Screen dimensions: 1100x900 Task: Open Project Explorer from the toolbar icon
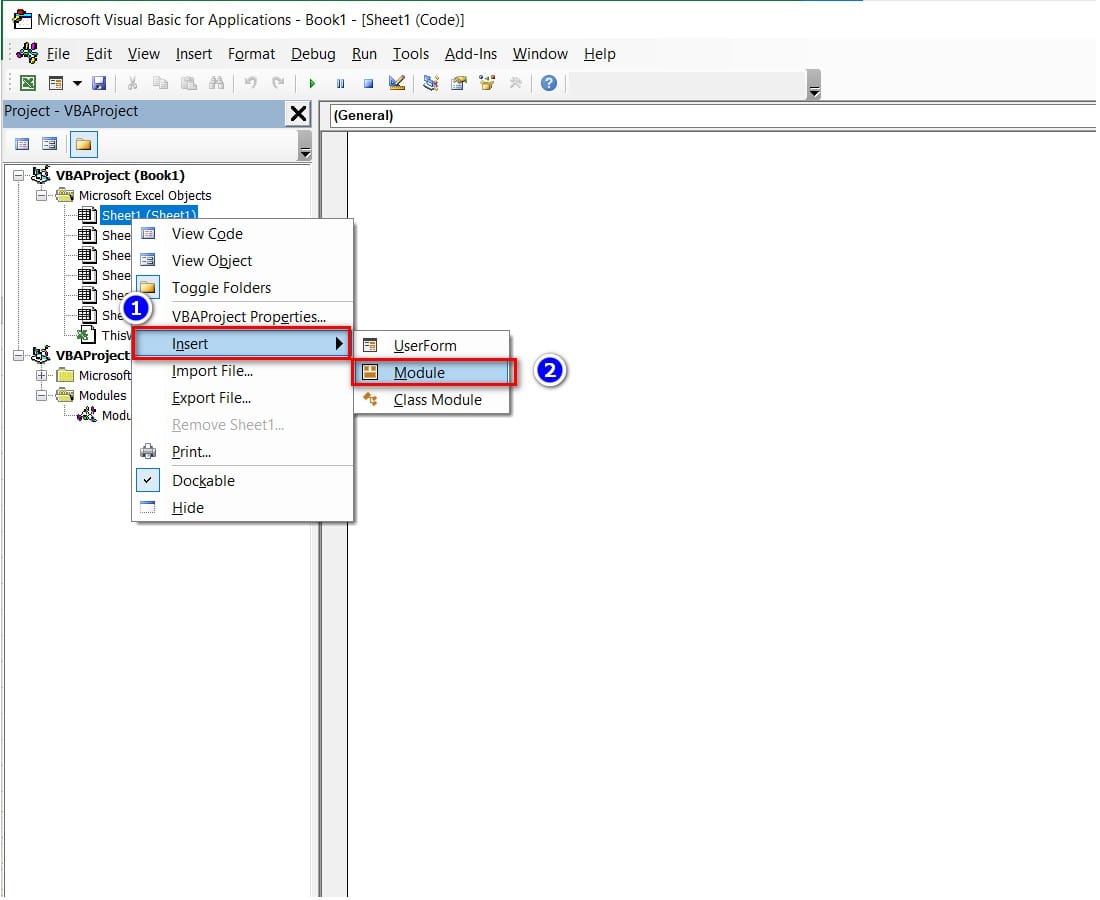tap(431, 84)
